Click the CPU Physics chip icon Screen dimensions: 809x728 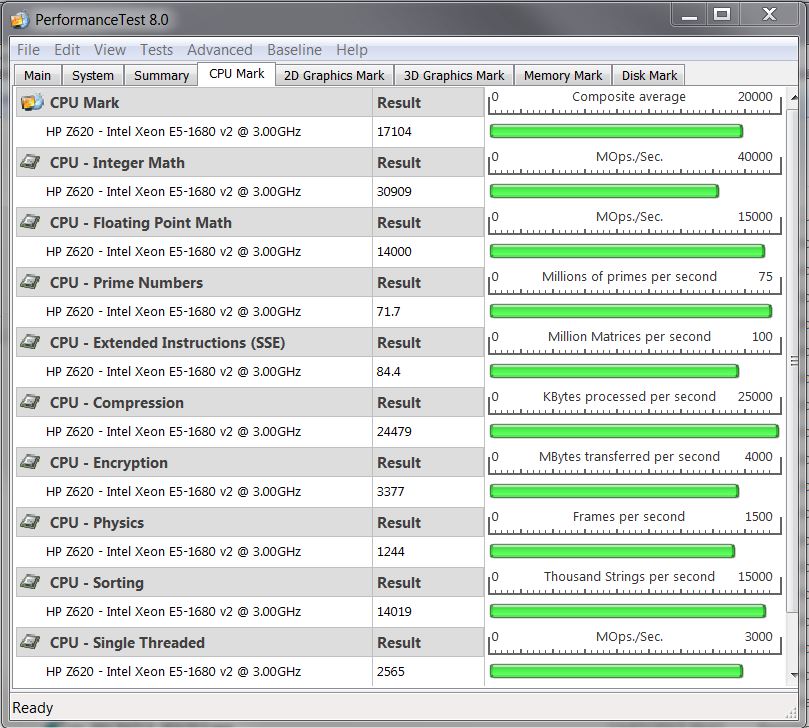click(30, 522)
